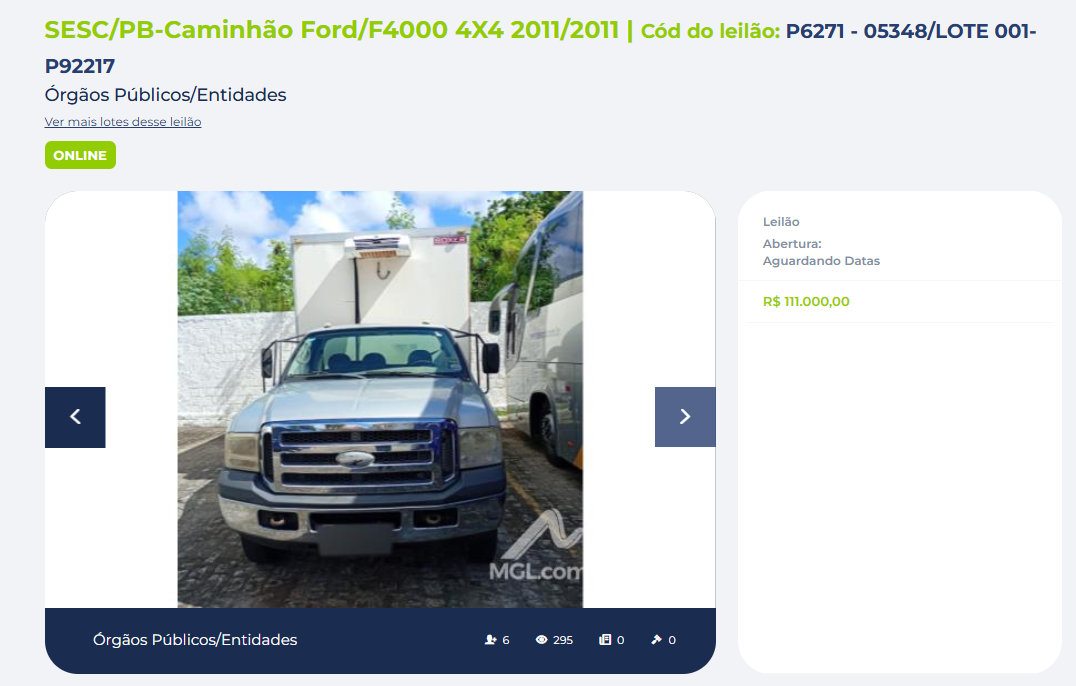Viewport: 1076px width, 686px height.
Task: Click the Órgãos Públicos/Entidades subtitle below the title
Action: [x=165, y=95]
